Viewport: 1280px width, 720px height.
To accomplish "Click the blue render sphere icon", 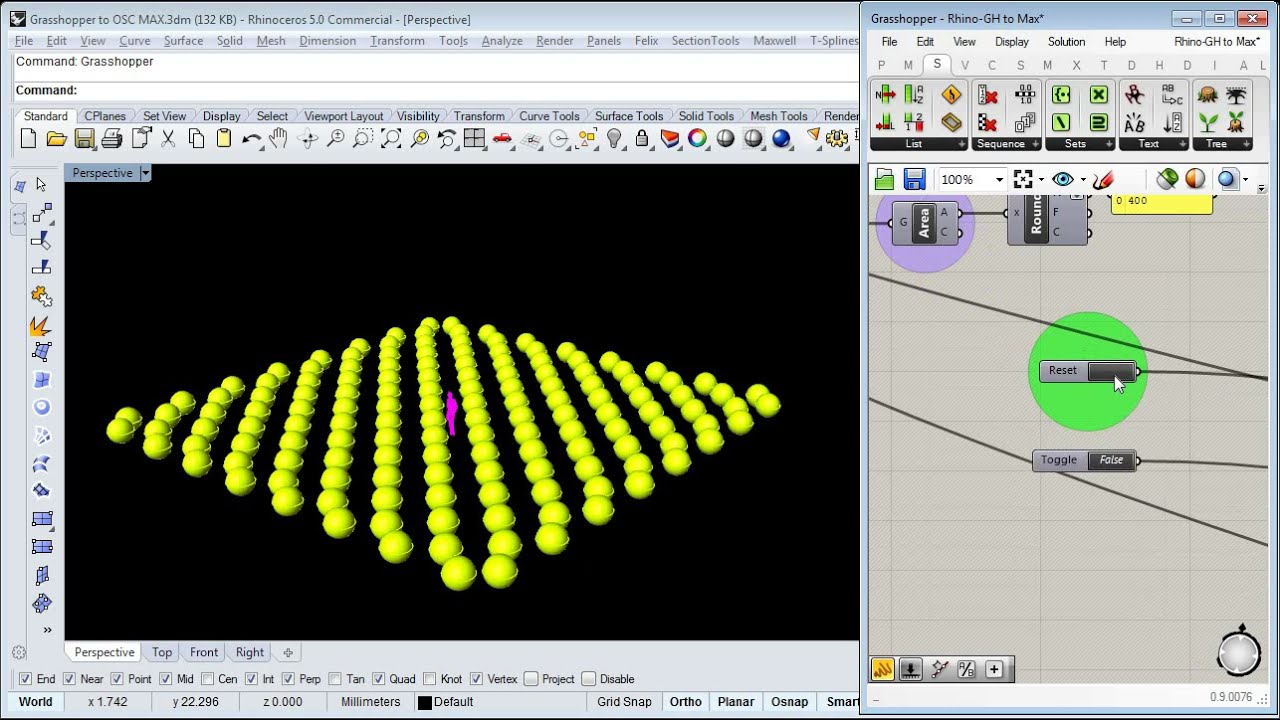I will tap(781, 139).
